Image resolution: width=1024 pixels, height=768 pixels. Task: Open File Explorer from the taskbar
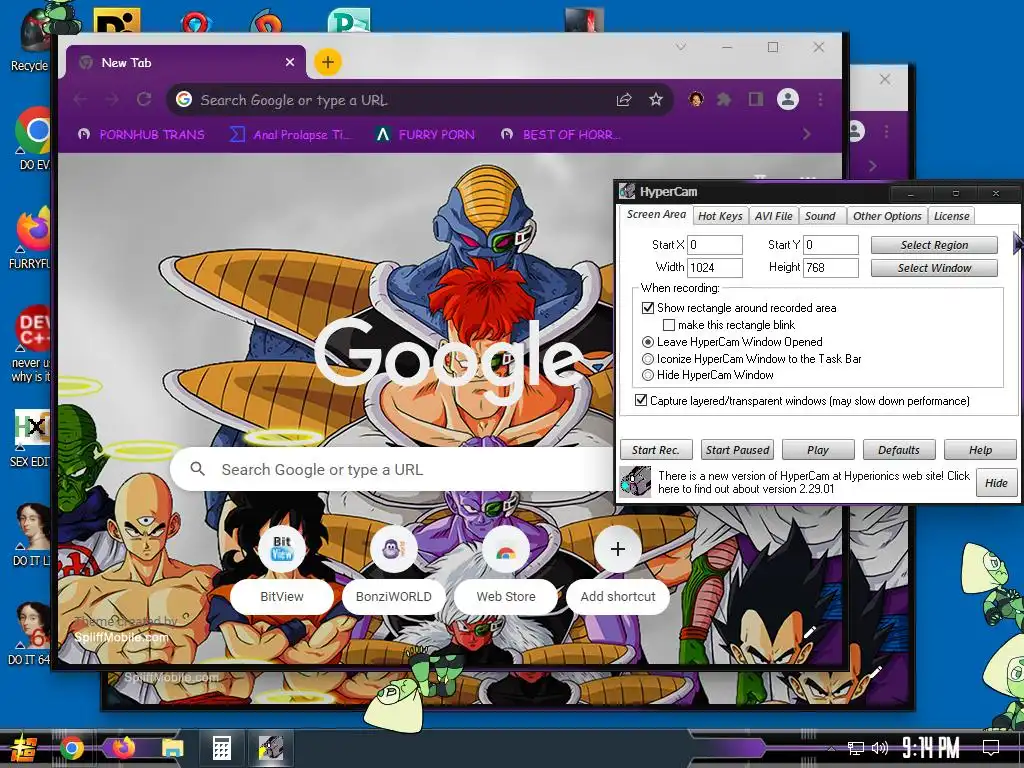pos(172,748)
